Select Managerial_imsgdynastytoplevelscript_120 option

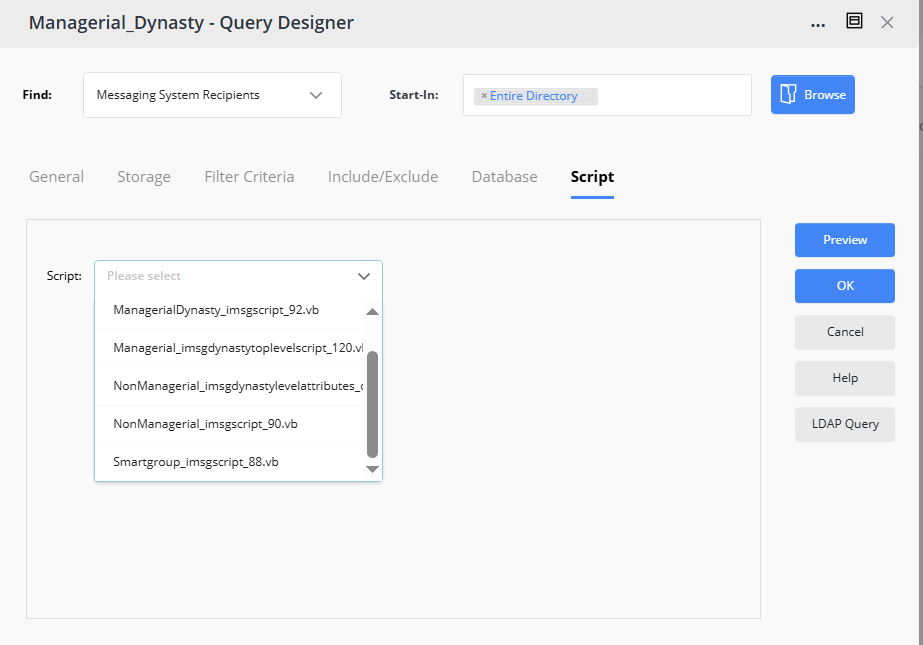pos(236,347)
